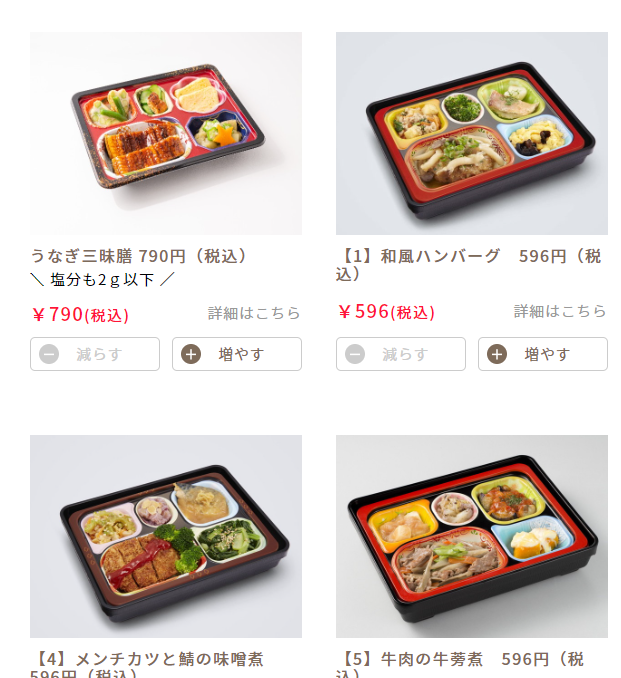This screenshot has height=678, width=621.
Task: Add one 和風ハンバーグ using 増やす
Action: point(543,354)
